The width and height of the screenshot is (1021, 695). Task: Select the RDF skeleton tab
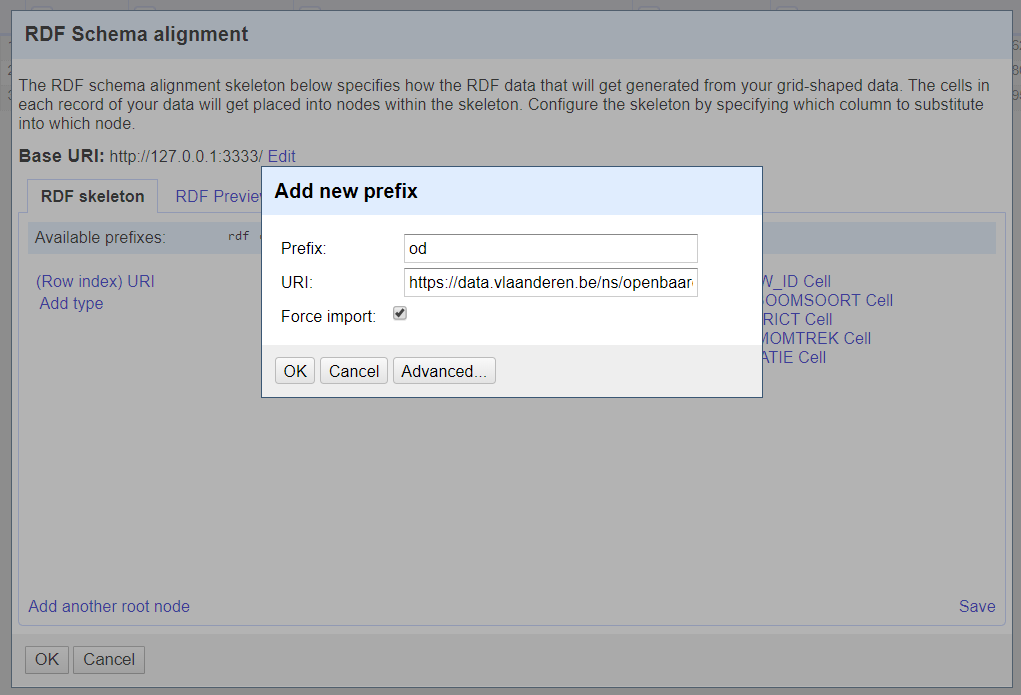coord(92,196)
